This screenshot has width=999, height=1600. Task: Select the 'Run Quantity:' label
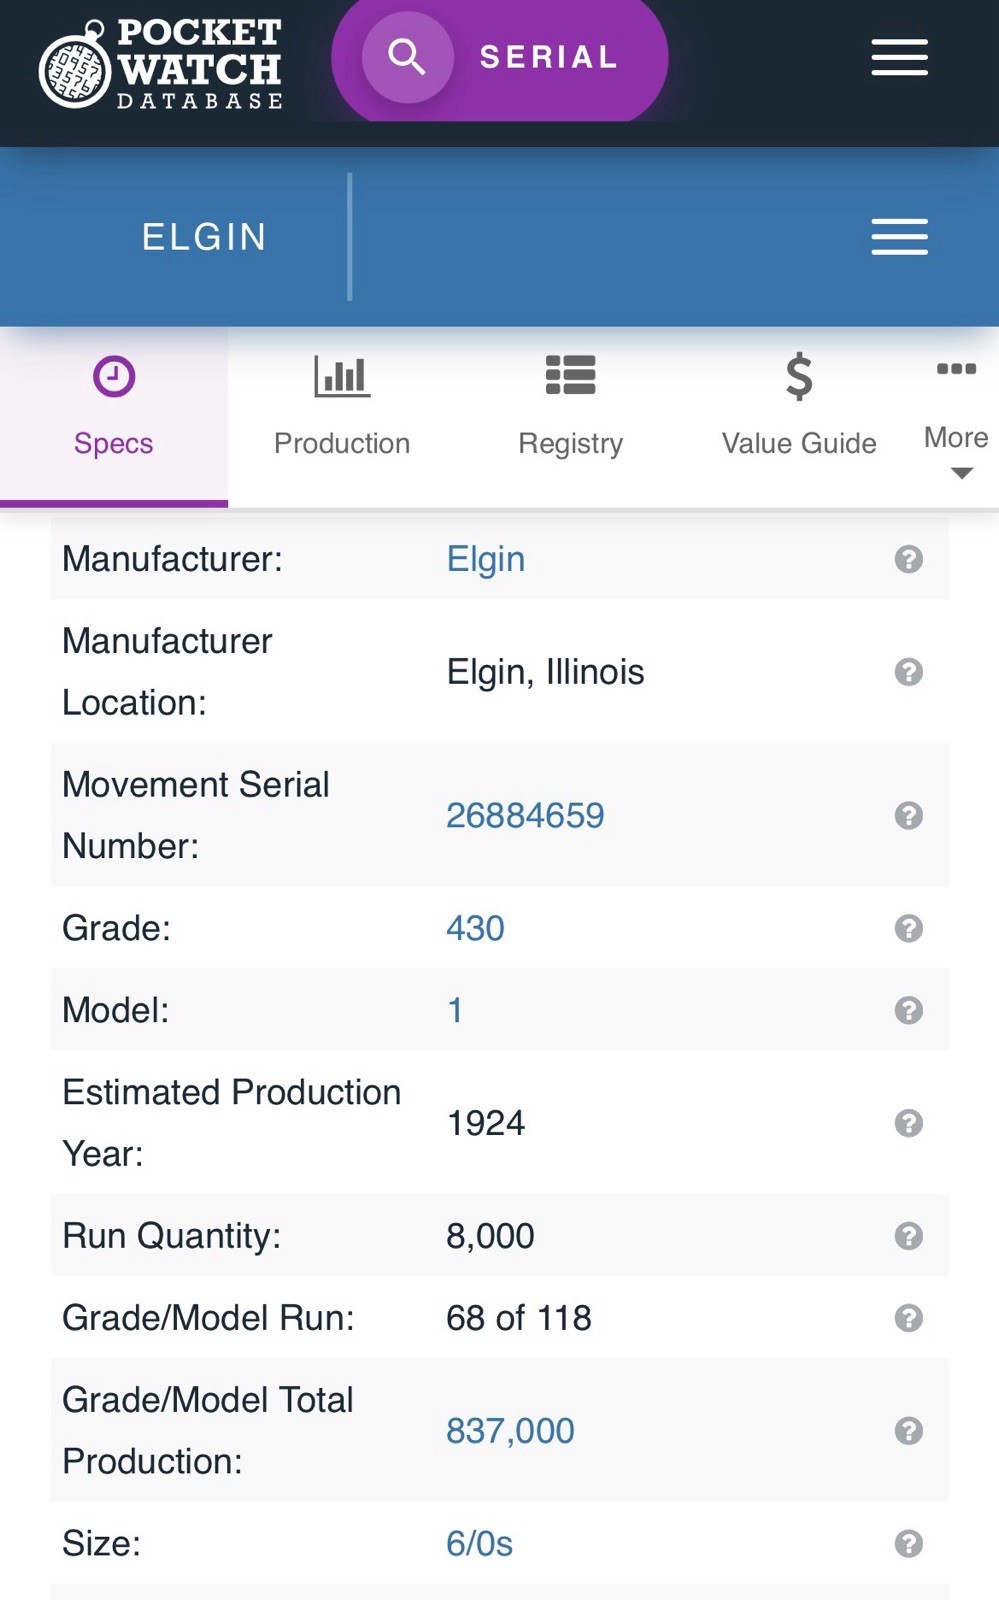pos(172,1237)
